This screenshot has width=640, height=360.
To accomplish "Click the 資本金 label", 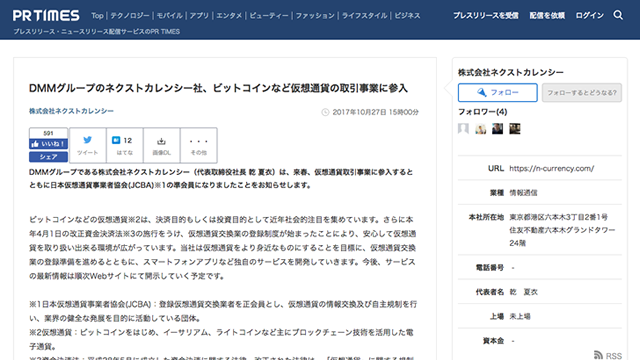I will tap(493, 341).
